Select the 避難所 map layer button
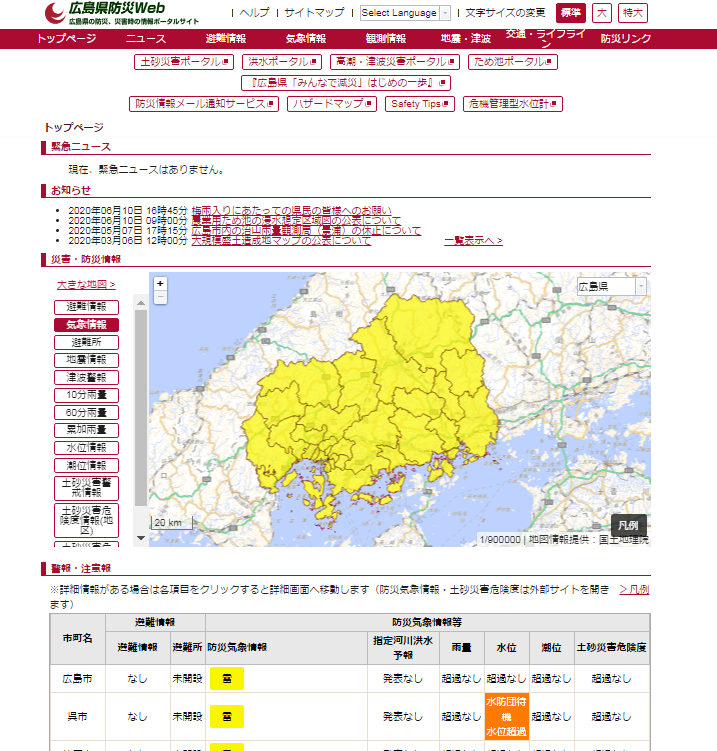The image size is (717, 751). pyautogui.click(x=86, y=342)
